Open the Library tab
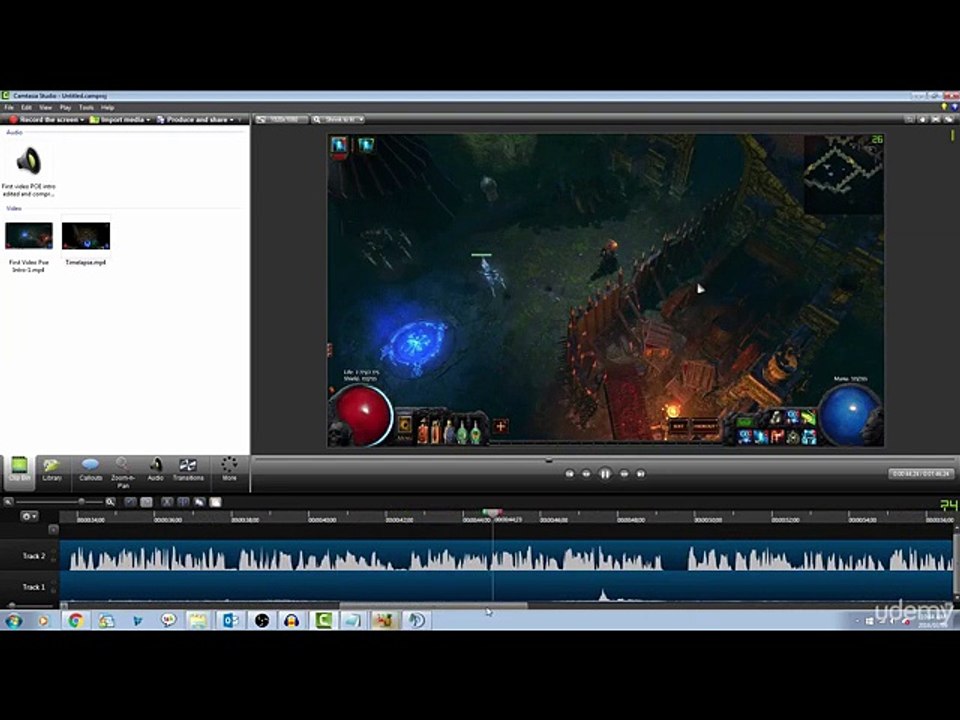The height and width of the screenshot is (720, 960). (52, 468)
